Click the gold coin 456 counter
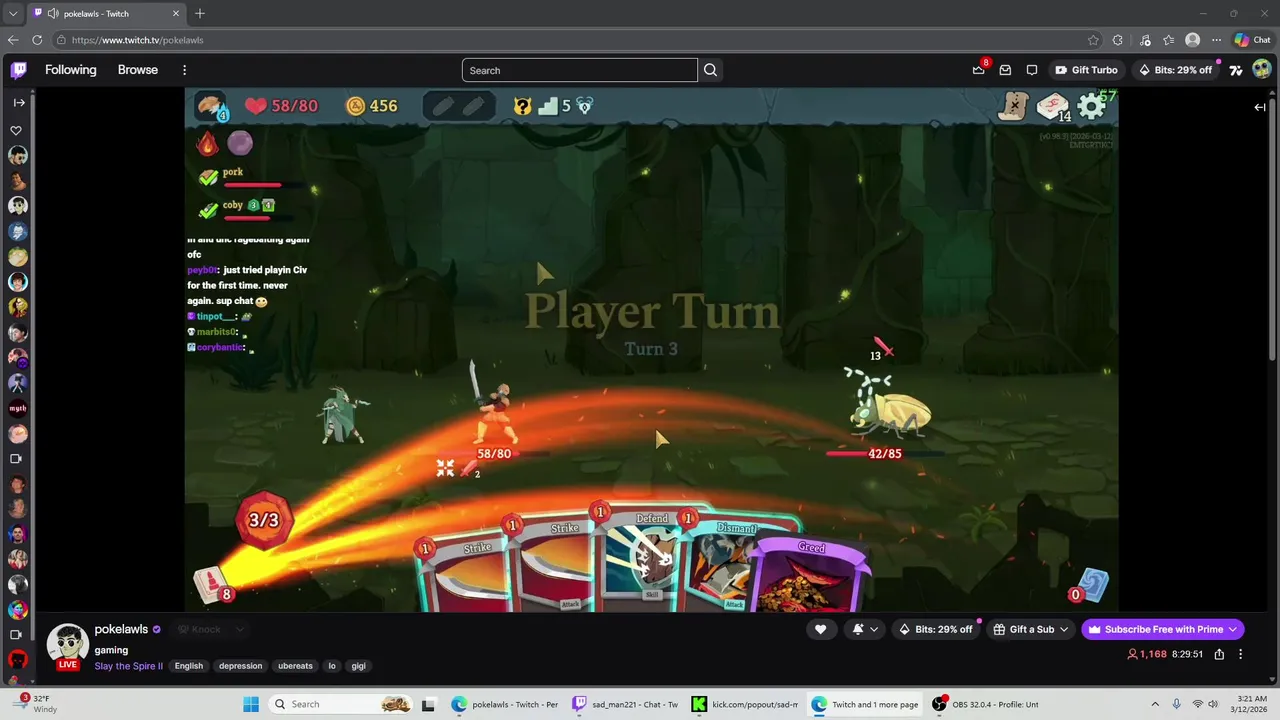 pos(372,106)
